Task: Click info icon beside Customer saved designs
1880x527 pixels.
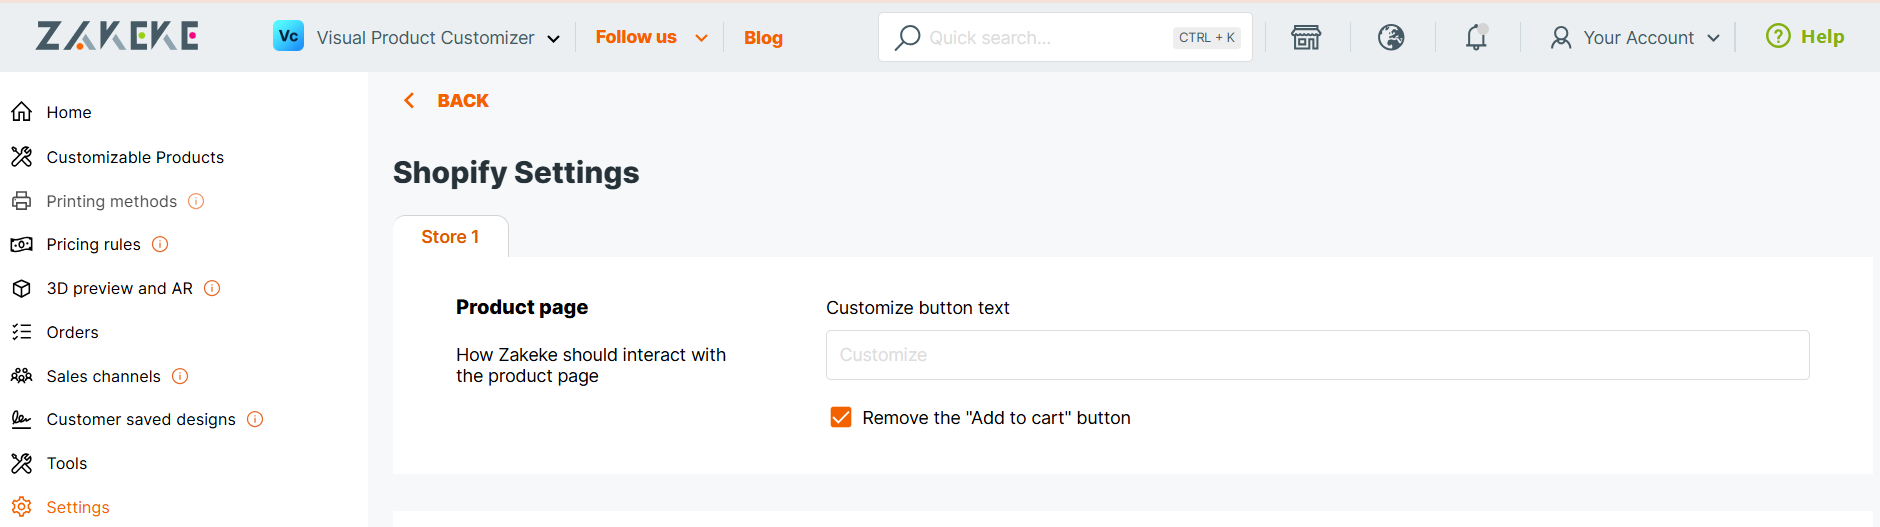Action: click(x=255, y=419)
